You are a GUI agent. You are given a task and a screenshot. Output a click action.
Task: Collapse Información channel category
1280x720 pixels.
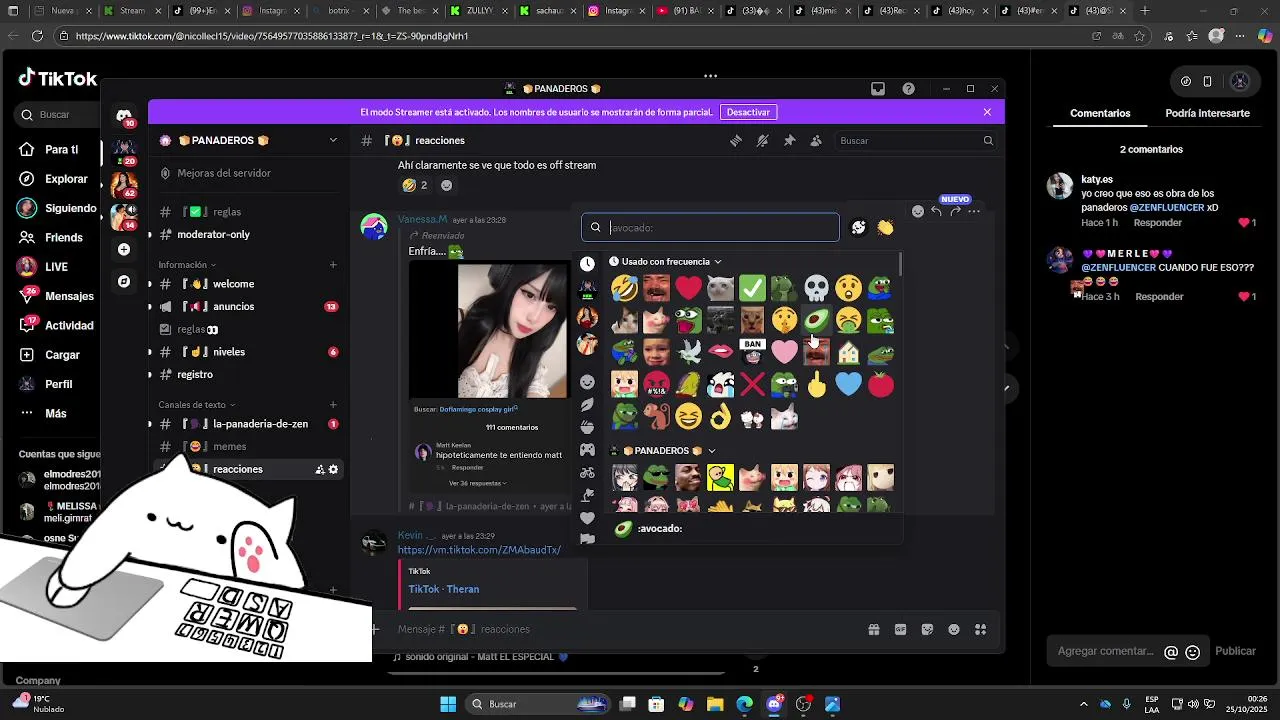pos(187,265)
